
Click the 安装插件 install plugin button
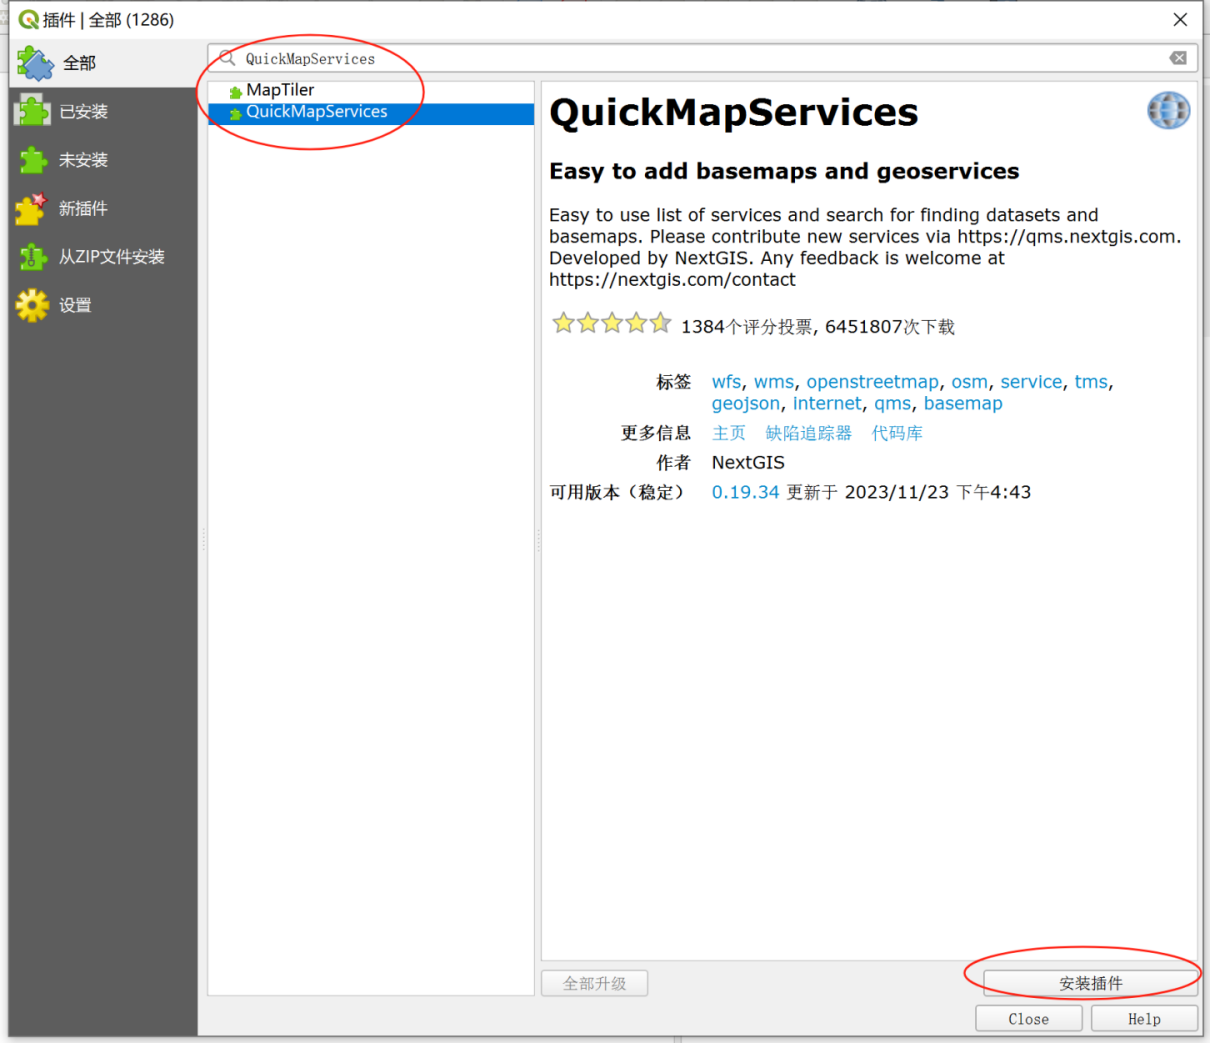coord(1090,983)
